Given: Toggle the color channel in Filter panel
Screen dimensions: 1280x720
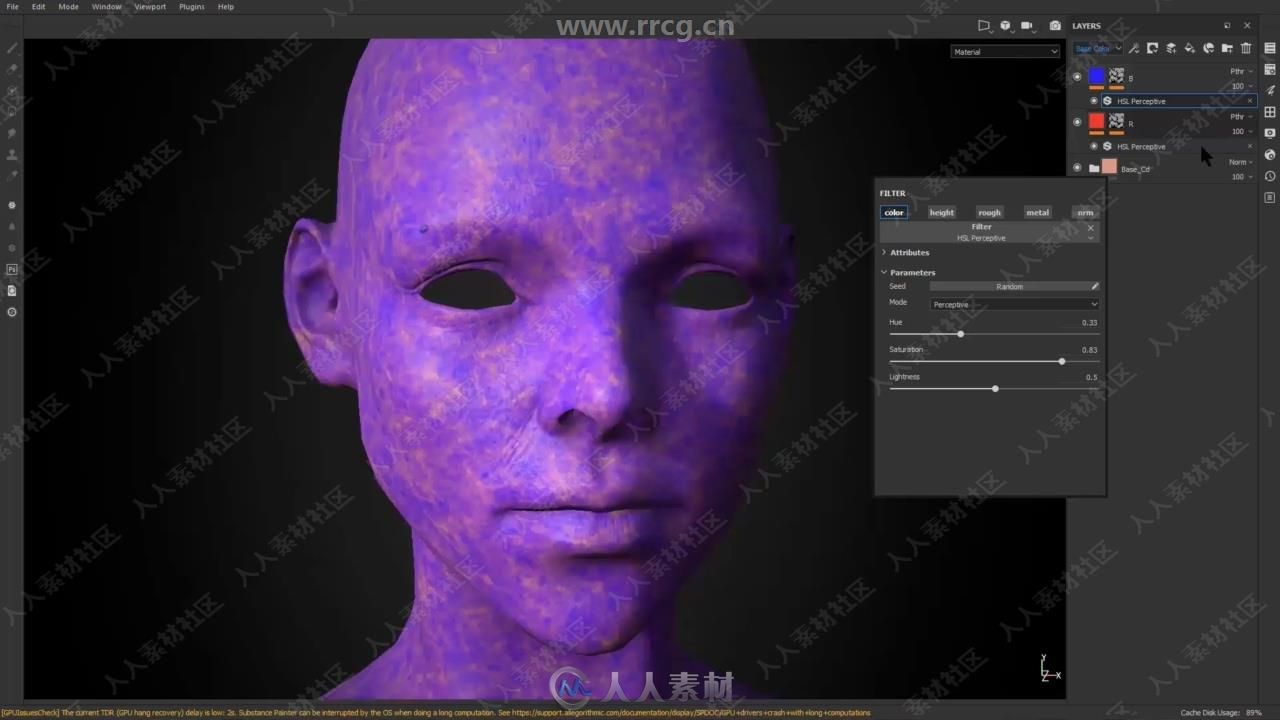Looking at the screenshot, I should [894, 212].
